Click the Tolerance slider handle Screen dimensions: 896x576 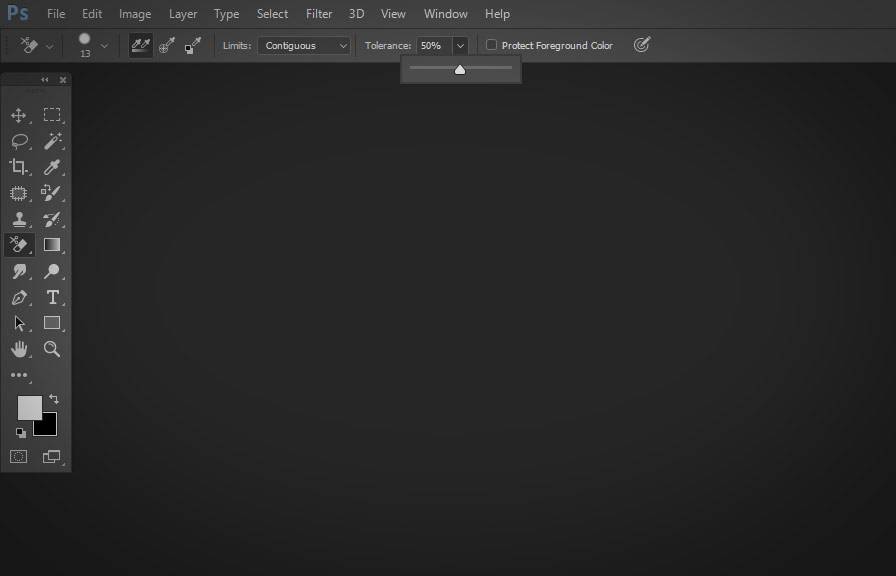pos(460,70)
